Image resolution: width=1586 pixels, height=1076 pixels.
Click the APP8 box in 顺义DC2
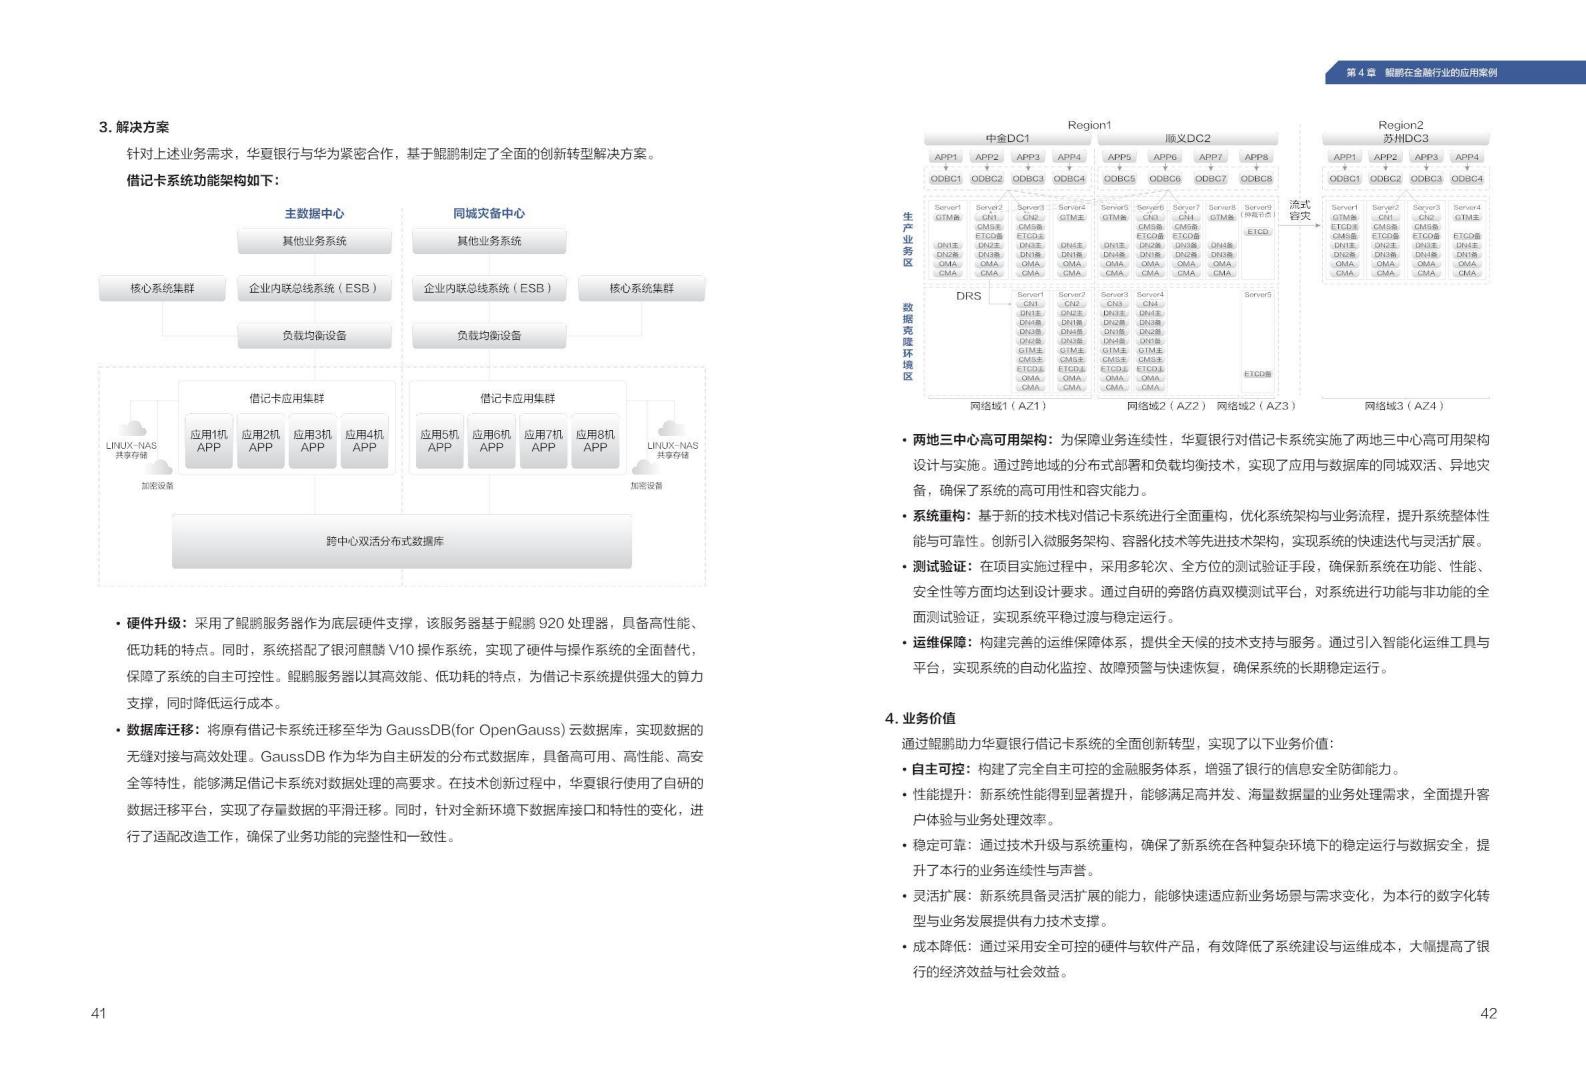pyautogui.click(x=1256, y=157)
